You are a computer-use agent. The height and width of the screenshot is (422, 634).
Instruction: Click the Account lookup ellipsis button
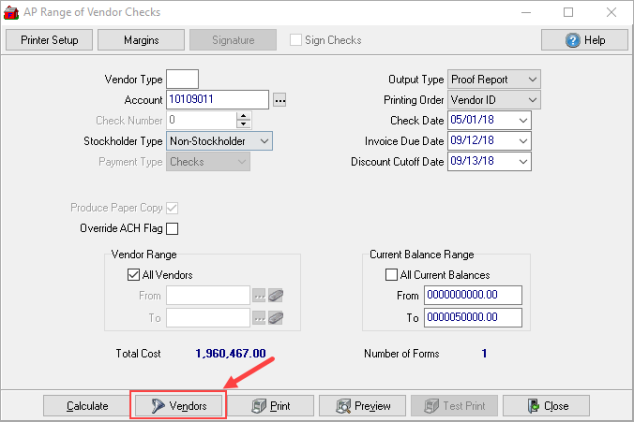pos(280,100)
